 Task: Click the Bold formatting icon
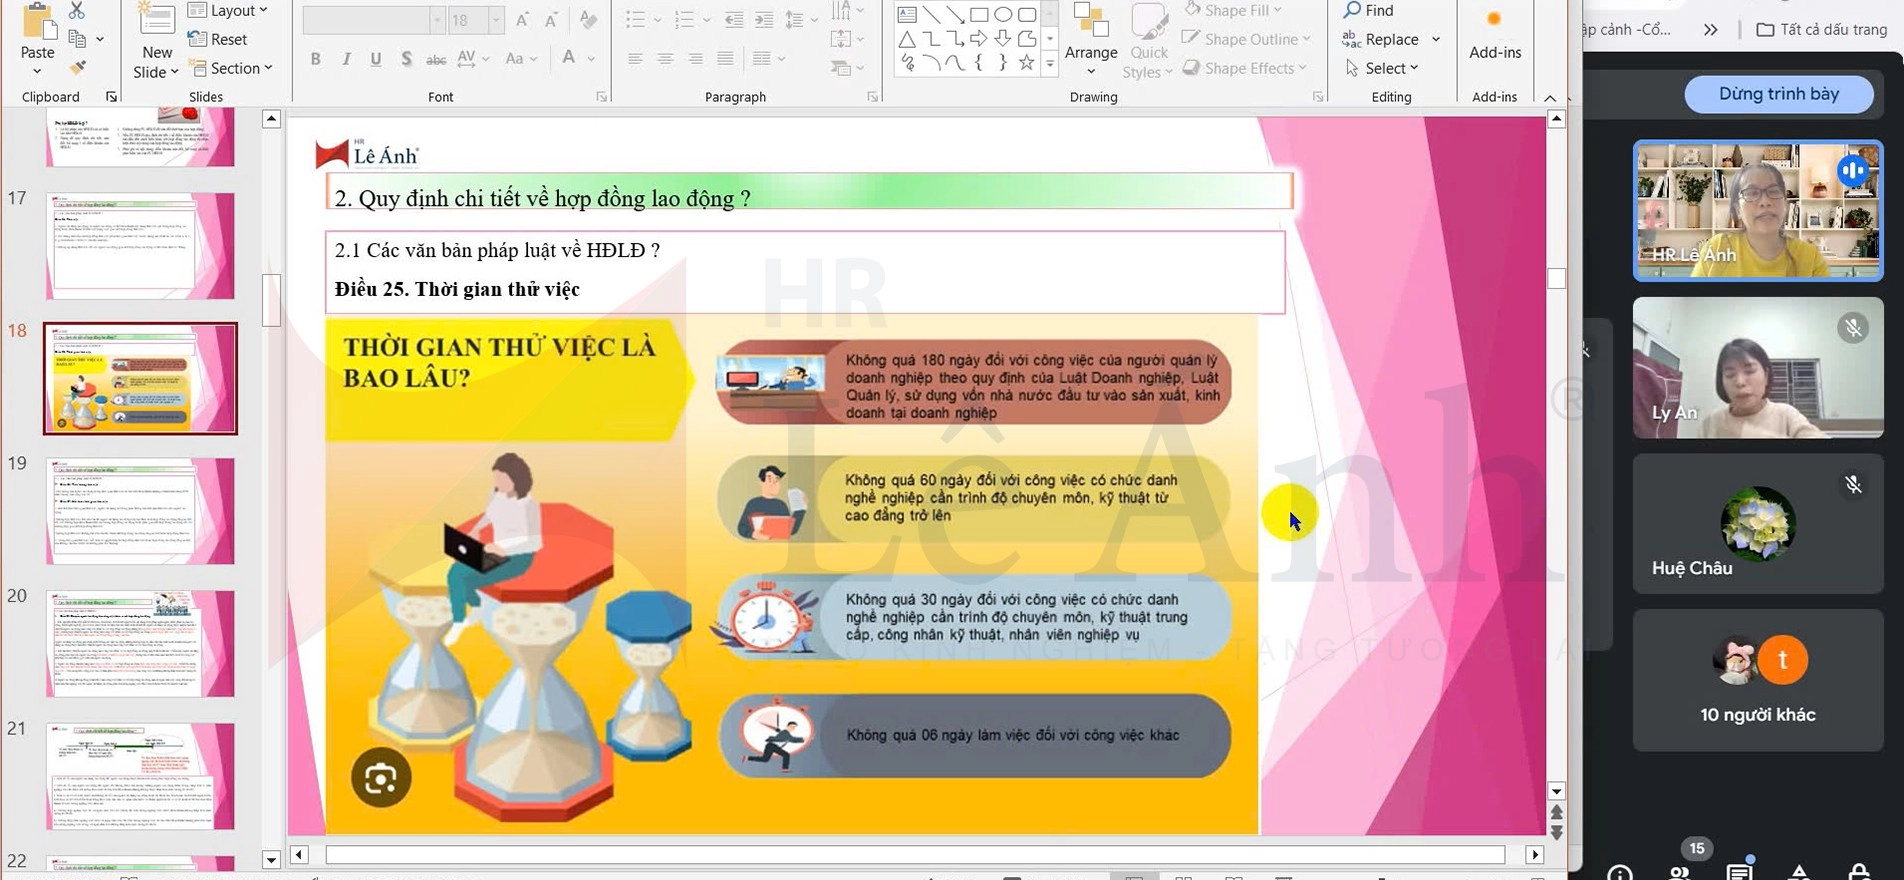click(x=315, y=59)
